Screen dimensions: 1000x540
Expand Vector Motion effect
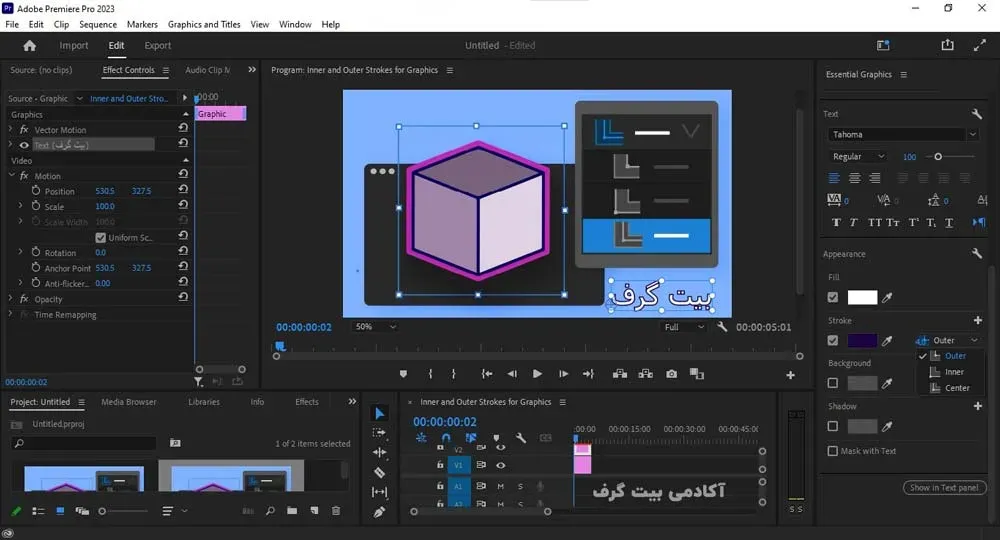pos(10,129)
